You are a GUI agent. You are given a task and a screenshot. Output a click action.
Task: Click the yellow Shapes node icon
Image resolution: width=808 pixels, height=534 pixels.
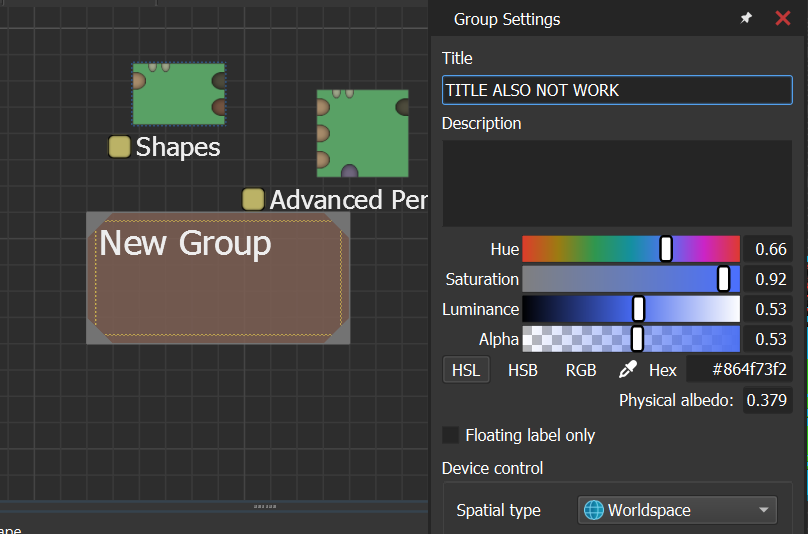pyautogui.click(x=120, y=147)
